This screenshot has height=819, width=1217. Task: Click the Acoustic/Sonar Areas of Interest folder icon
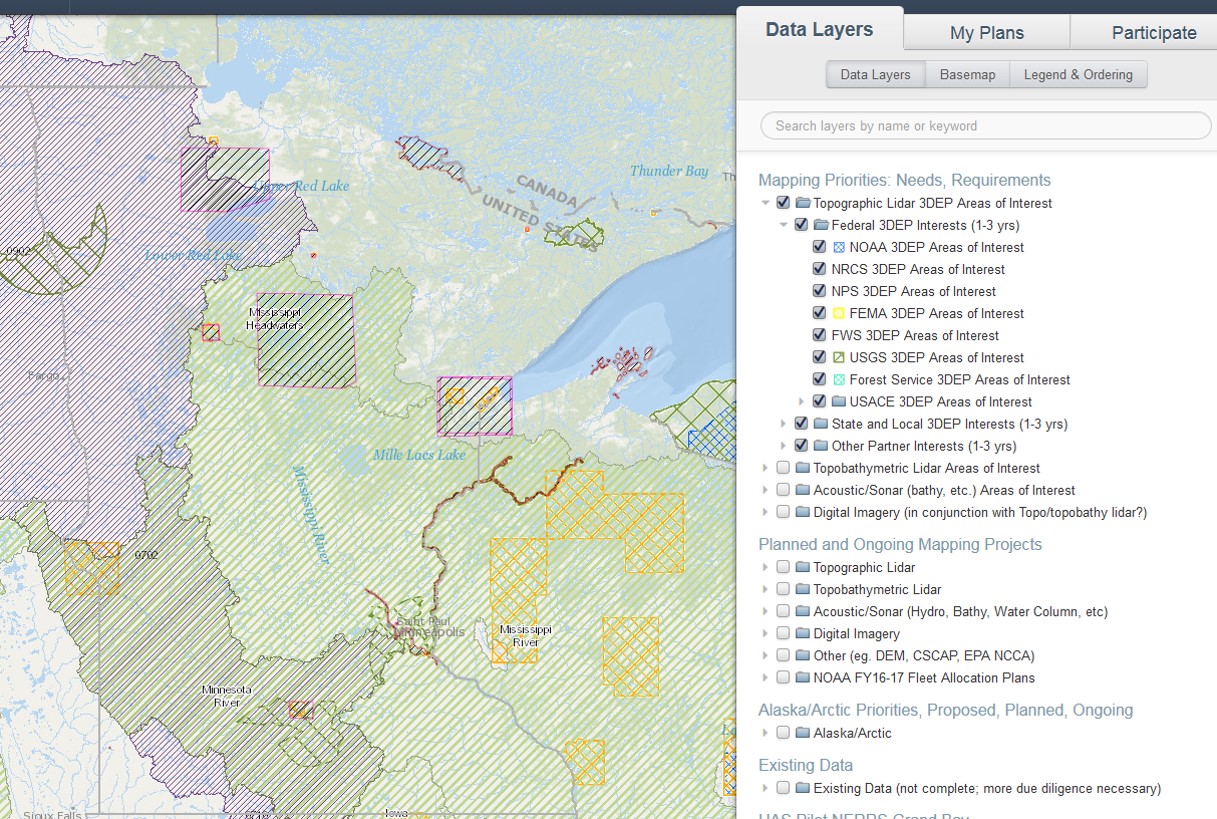803,490
